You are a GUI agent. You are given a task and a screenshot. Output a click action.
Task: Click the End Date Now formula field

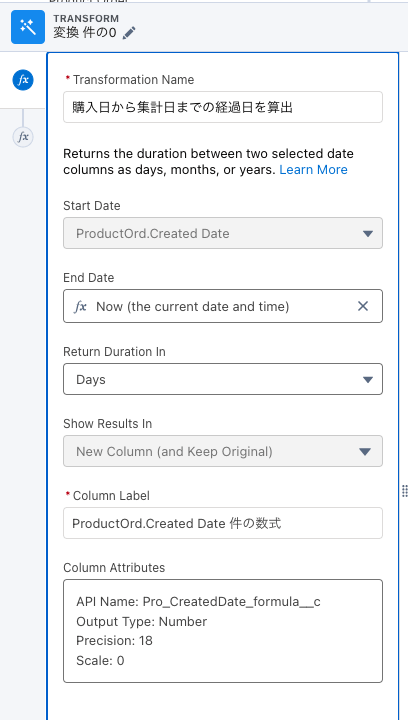[223, 306]
